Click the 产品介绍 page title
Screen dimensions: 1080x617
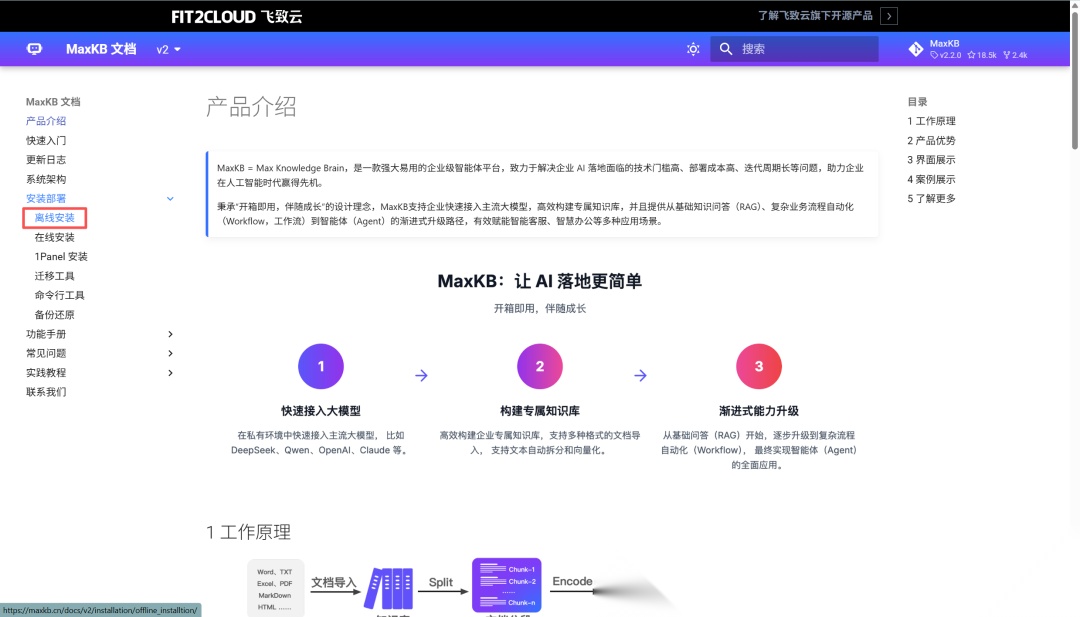tap(251, 107)
